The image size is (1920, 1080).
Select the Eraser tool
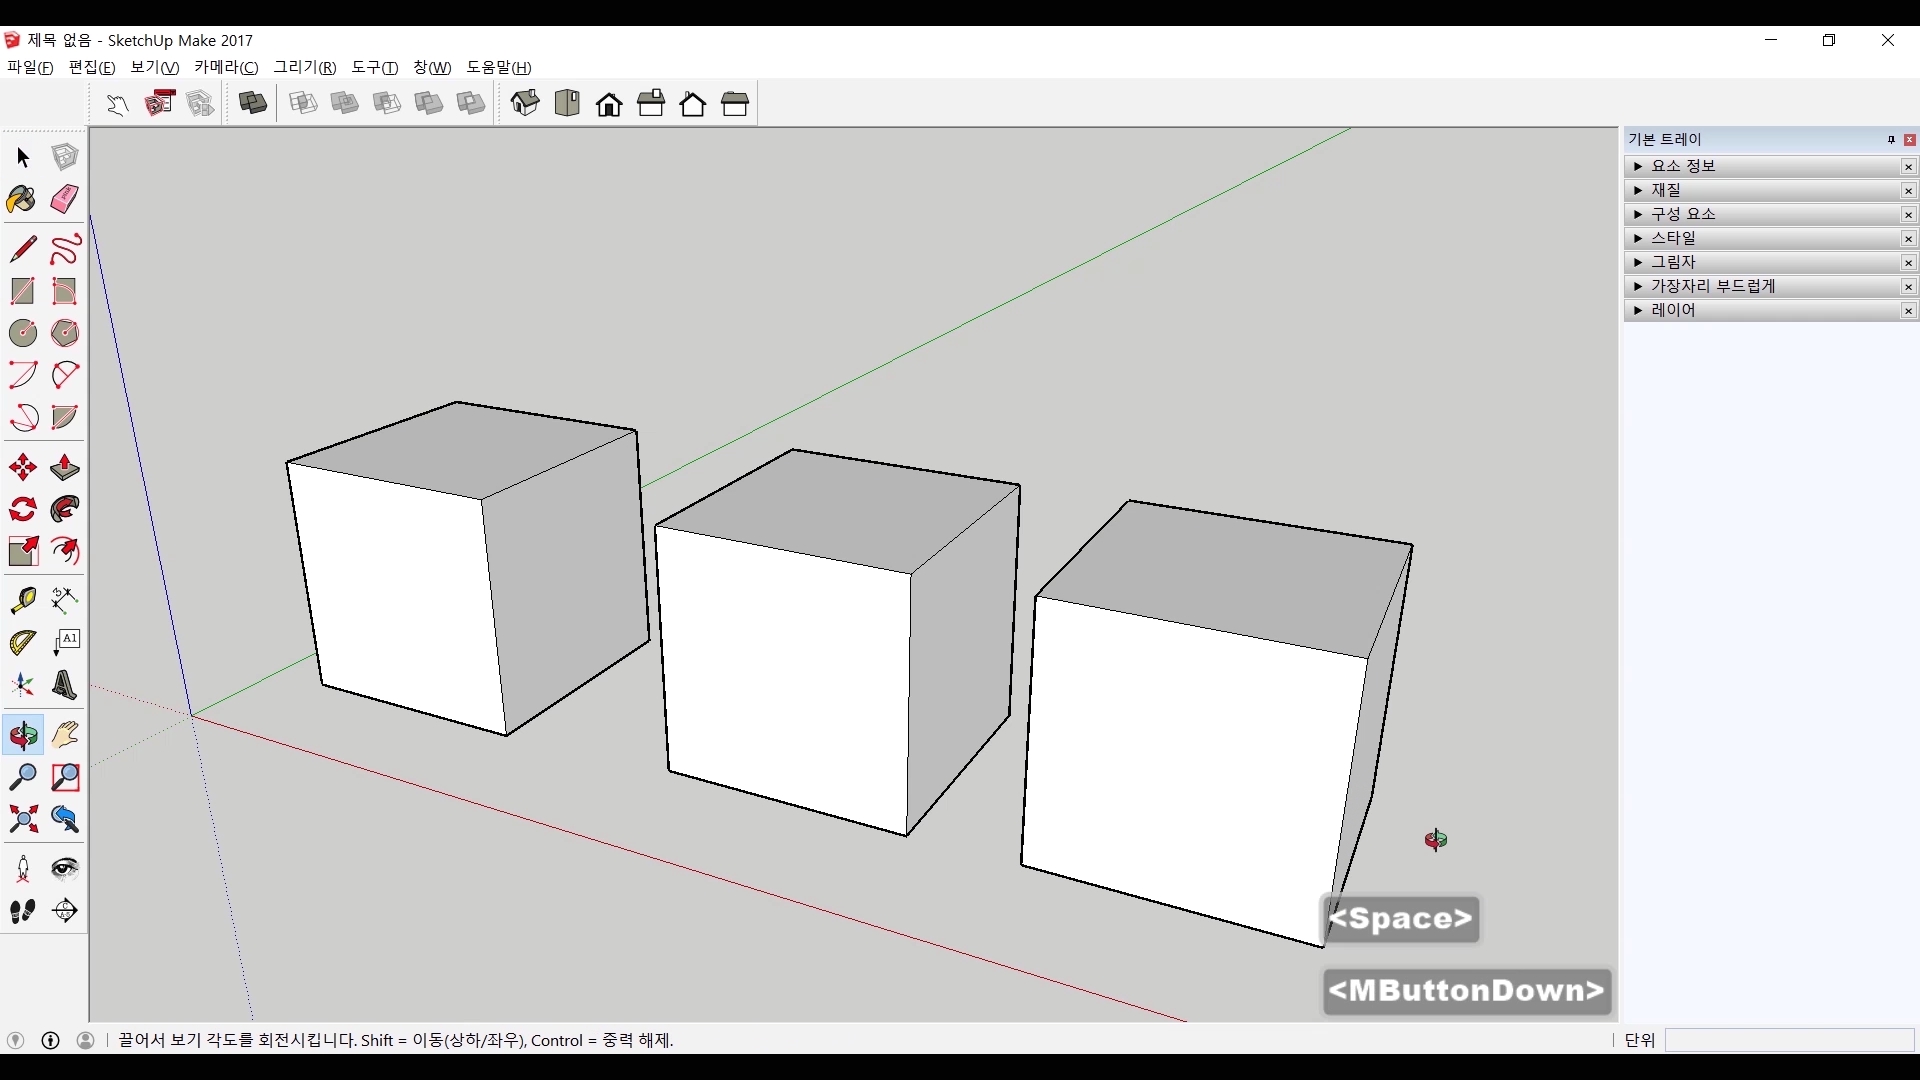click(65, 199)
